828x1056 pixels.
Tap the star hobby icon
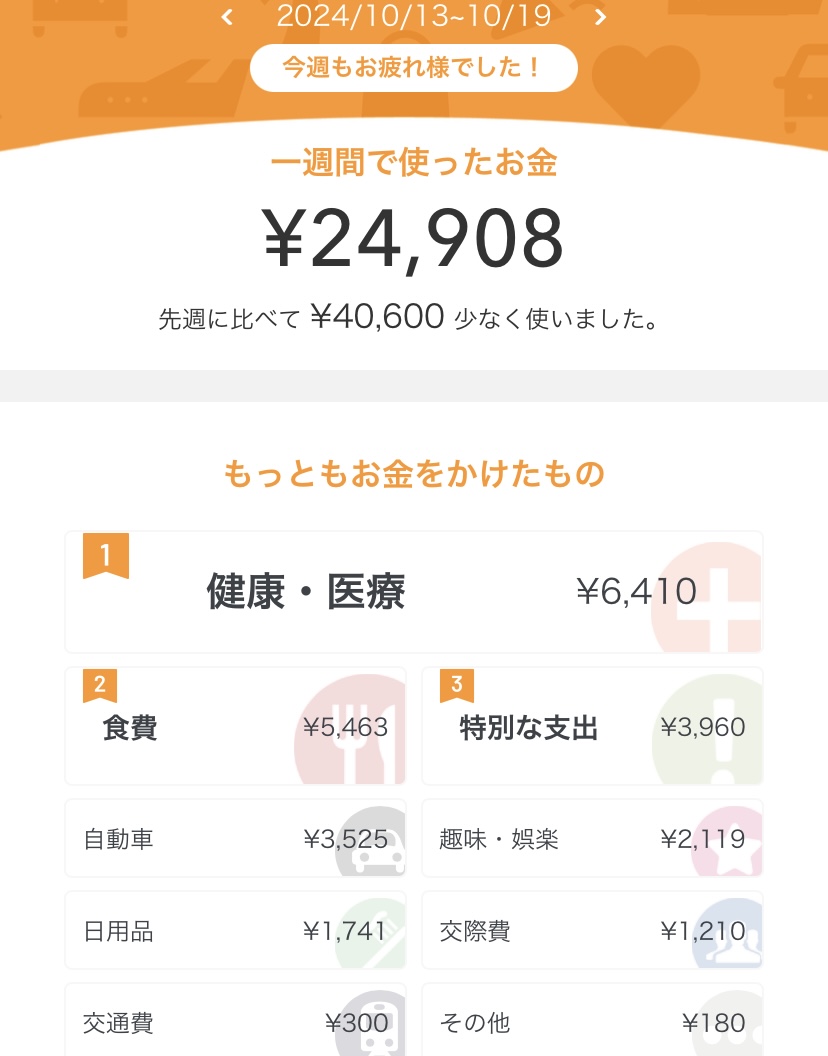(735, 845)
